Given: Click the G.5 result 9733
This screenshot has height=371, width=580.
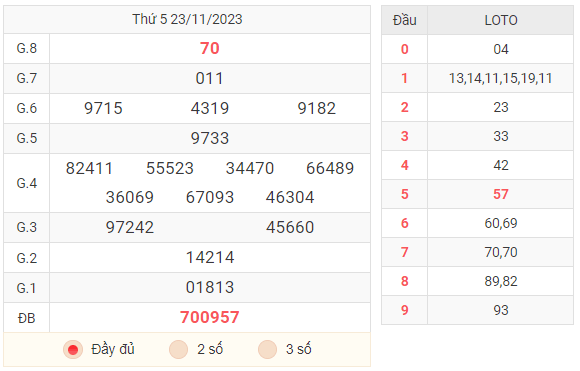Looking at the screenshot, I should [210, 138].
